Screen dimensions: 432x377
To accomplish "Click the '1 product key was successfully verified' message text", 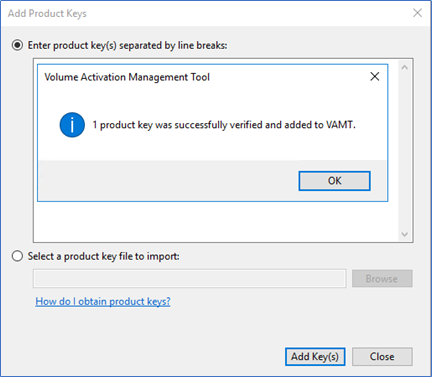I will pos(224,125).
